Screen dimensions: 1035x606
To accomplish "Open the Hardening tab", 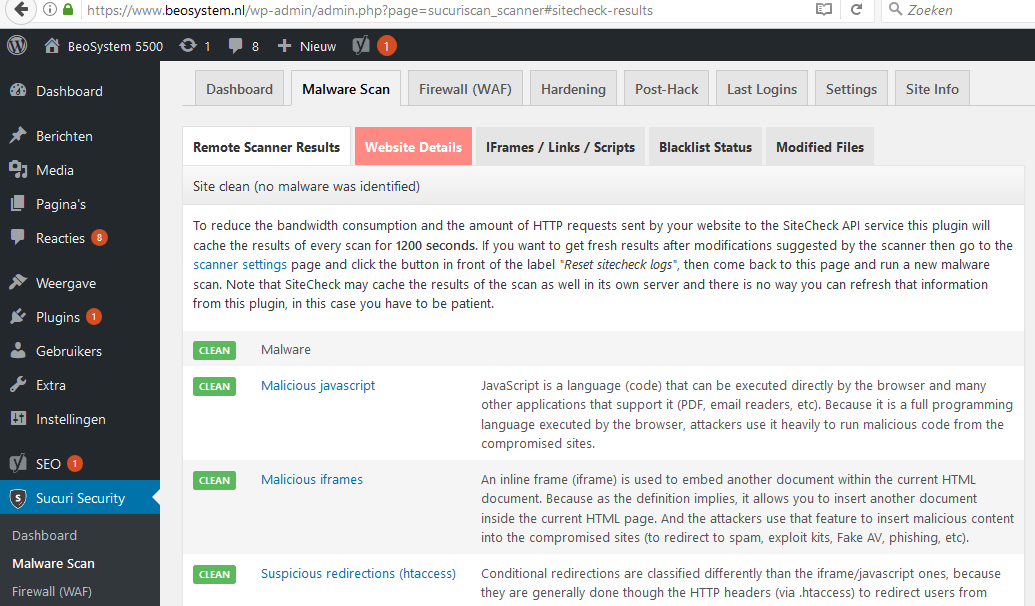I will tap(573, 88).
